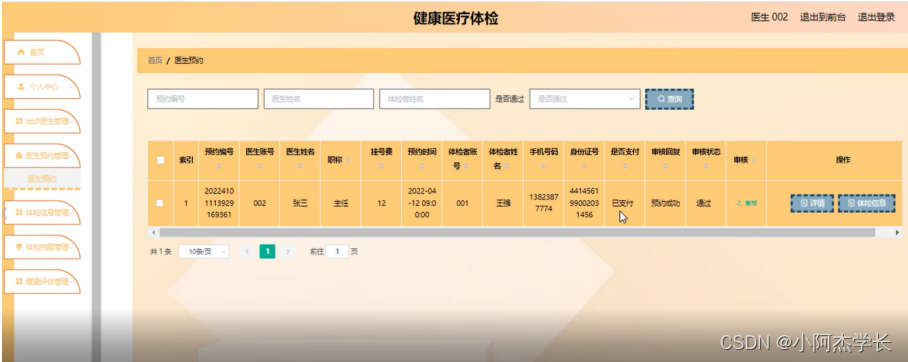Sort by 职称 column
This screenshot has height=362, width=908.
pos(349,160)
